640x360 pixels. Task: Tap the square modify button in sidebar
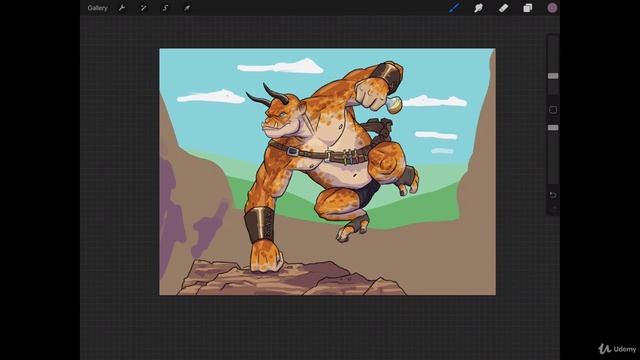click(x=553, y=110)
